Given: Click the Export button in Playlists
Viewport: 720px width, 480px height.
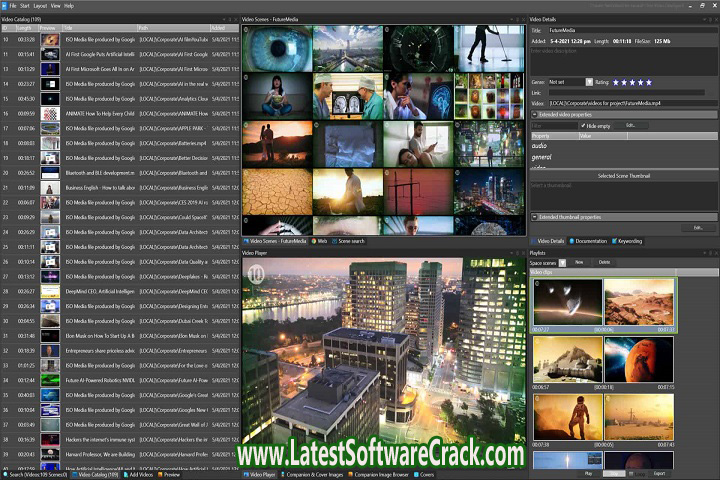Looking at the screenshot, I should click(x=659, y=473).
